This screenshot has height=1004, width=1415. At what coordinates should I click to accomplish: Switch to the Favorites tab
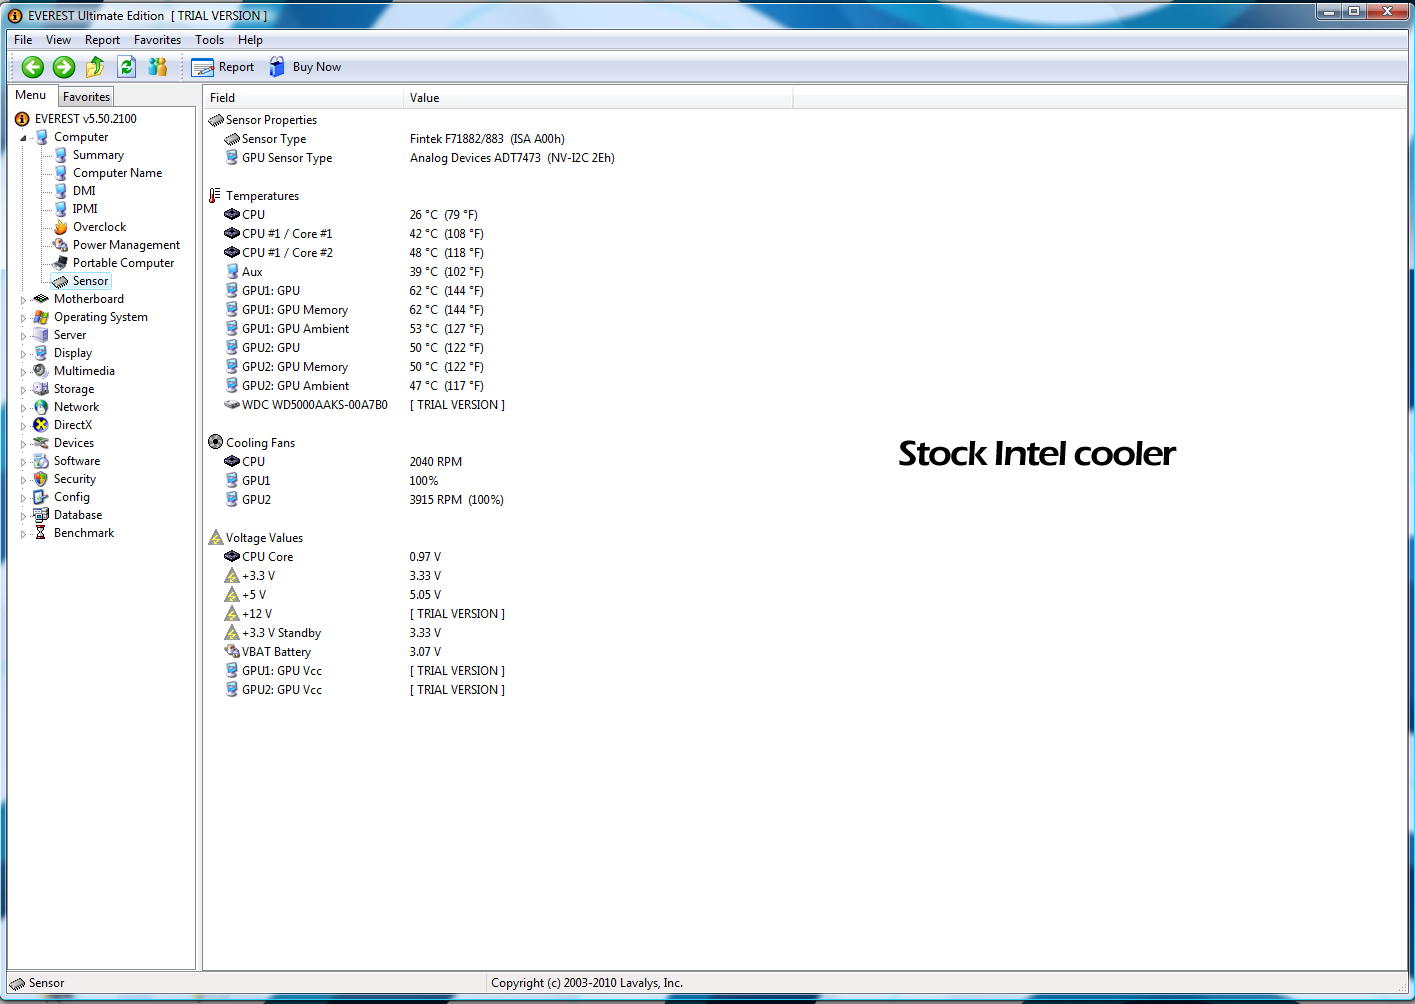click(86, 97)
